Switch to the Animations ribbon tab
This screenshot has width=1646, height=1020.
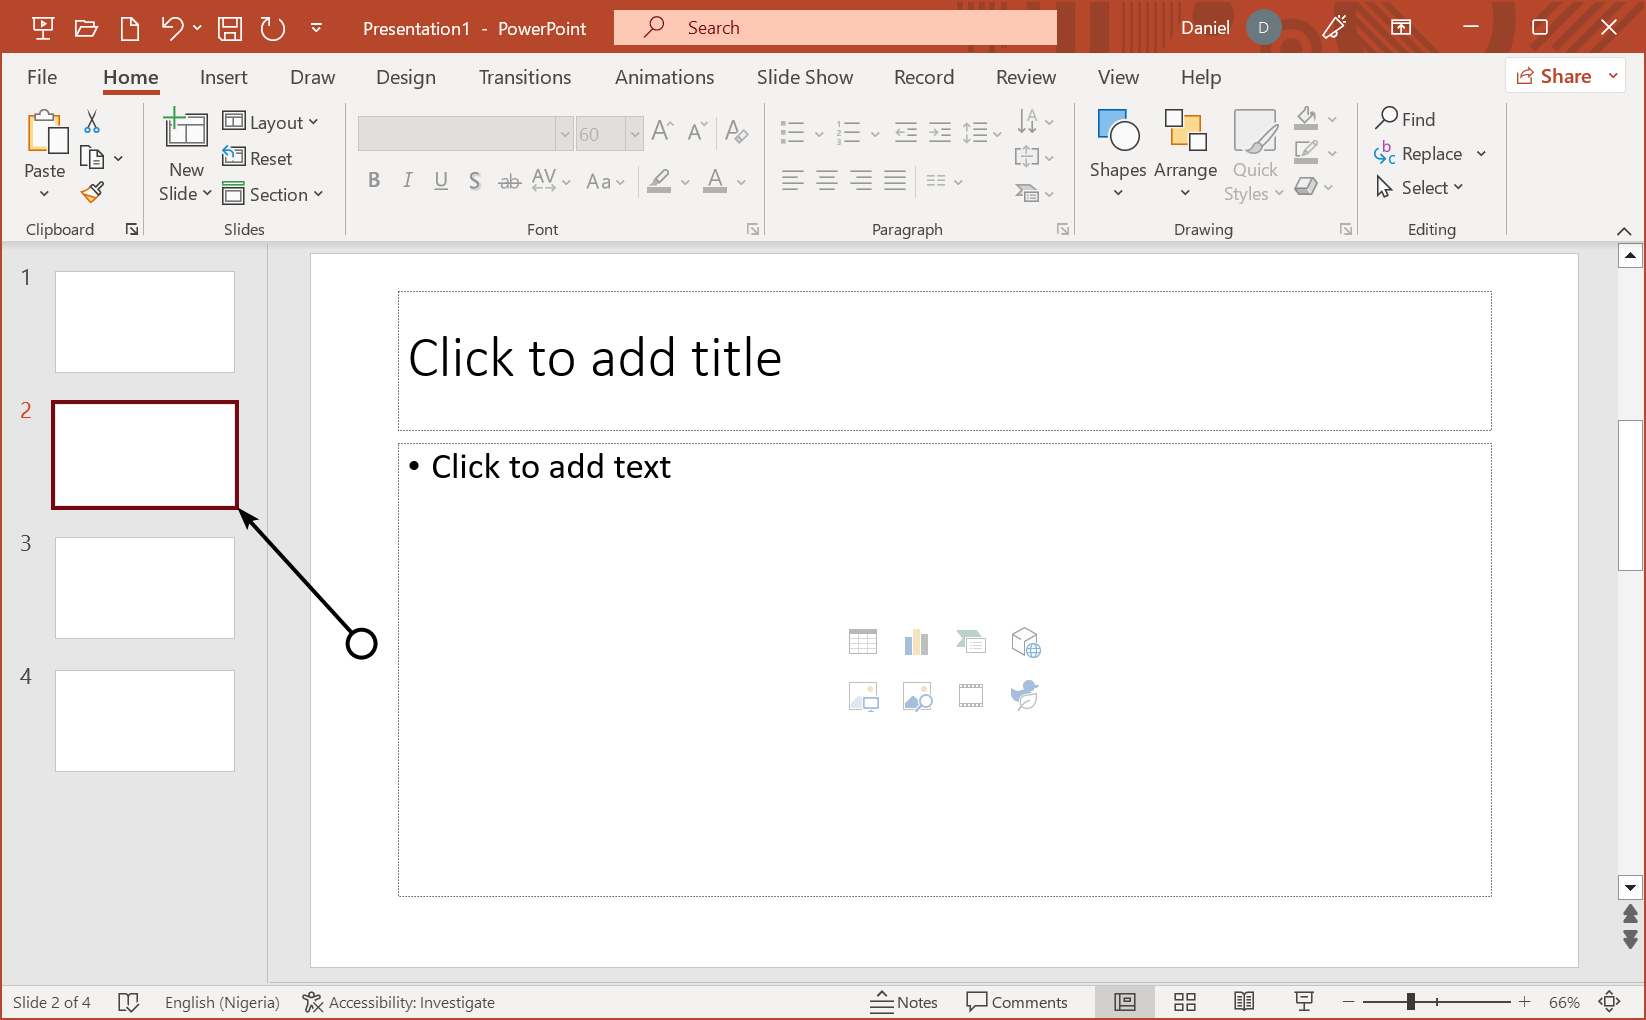click(x=664, y=77)
